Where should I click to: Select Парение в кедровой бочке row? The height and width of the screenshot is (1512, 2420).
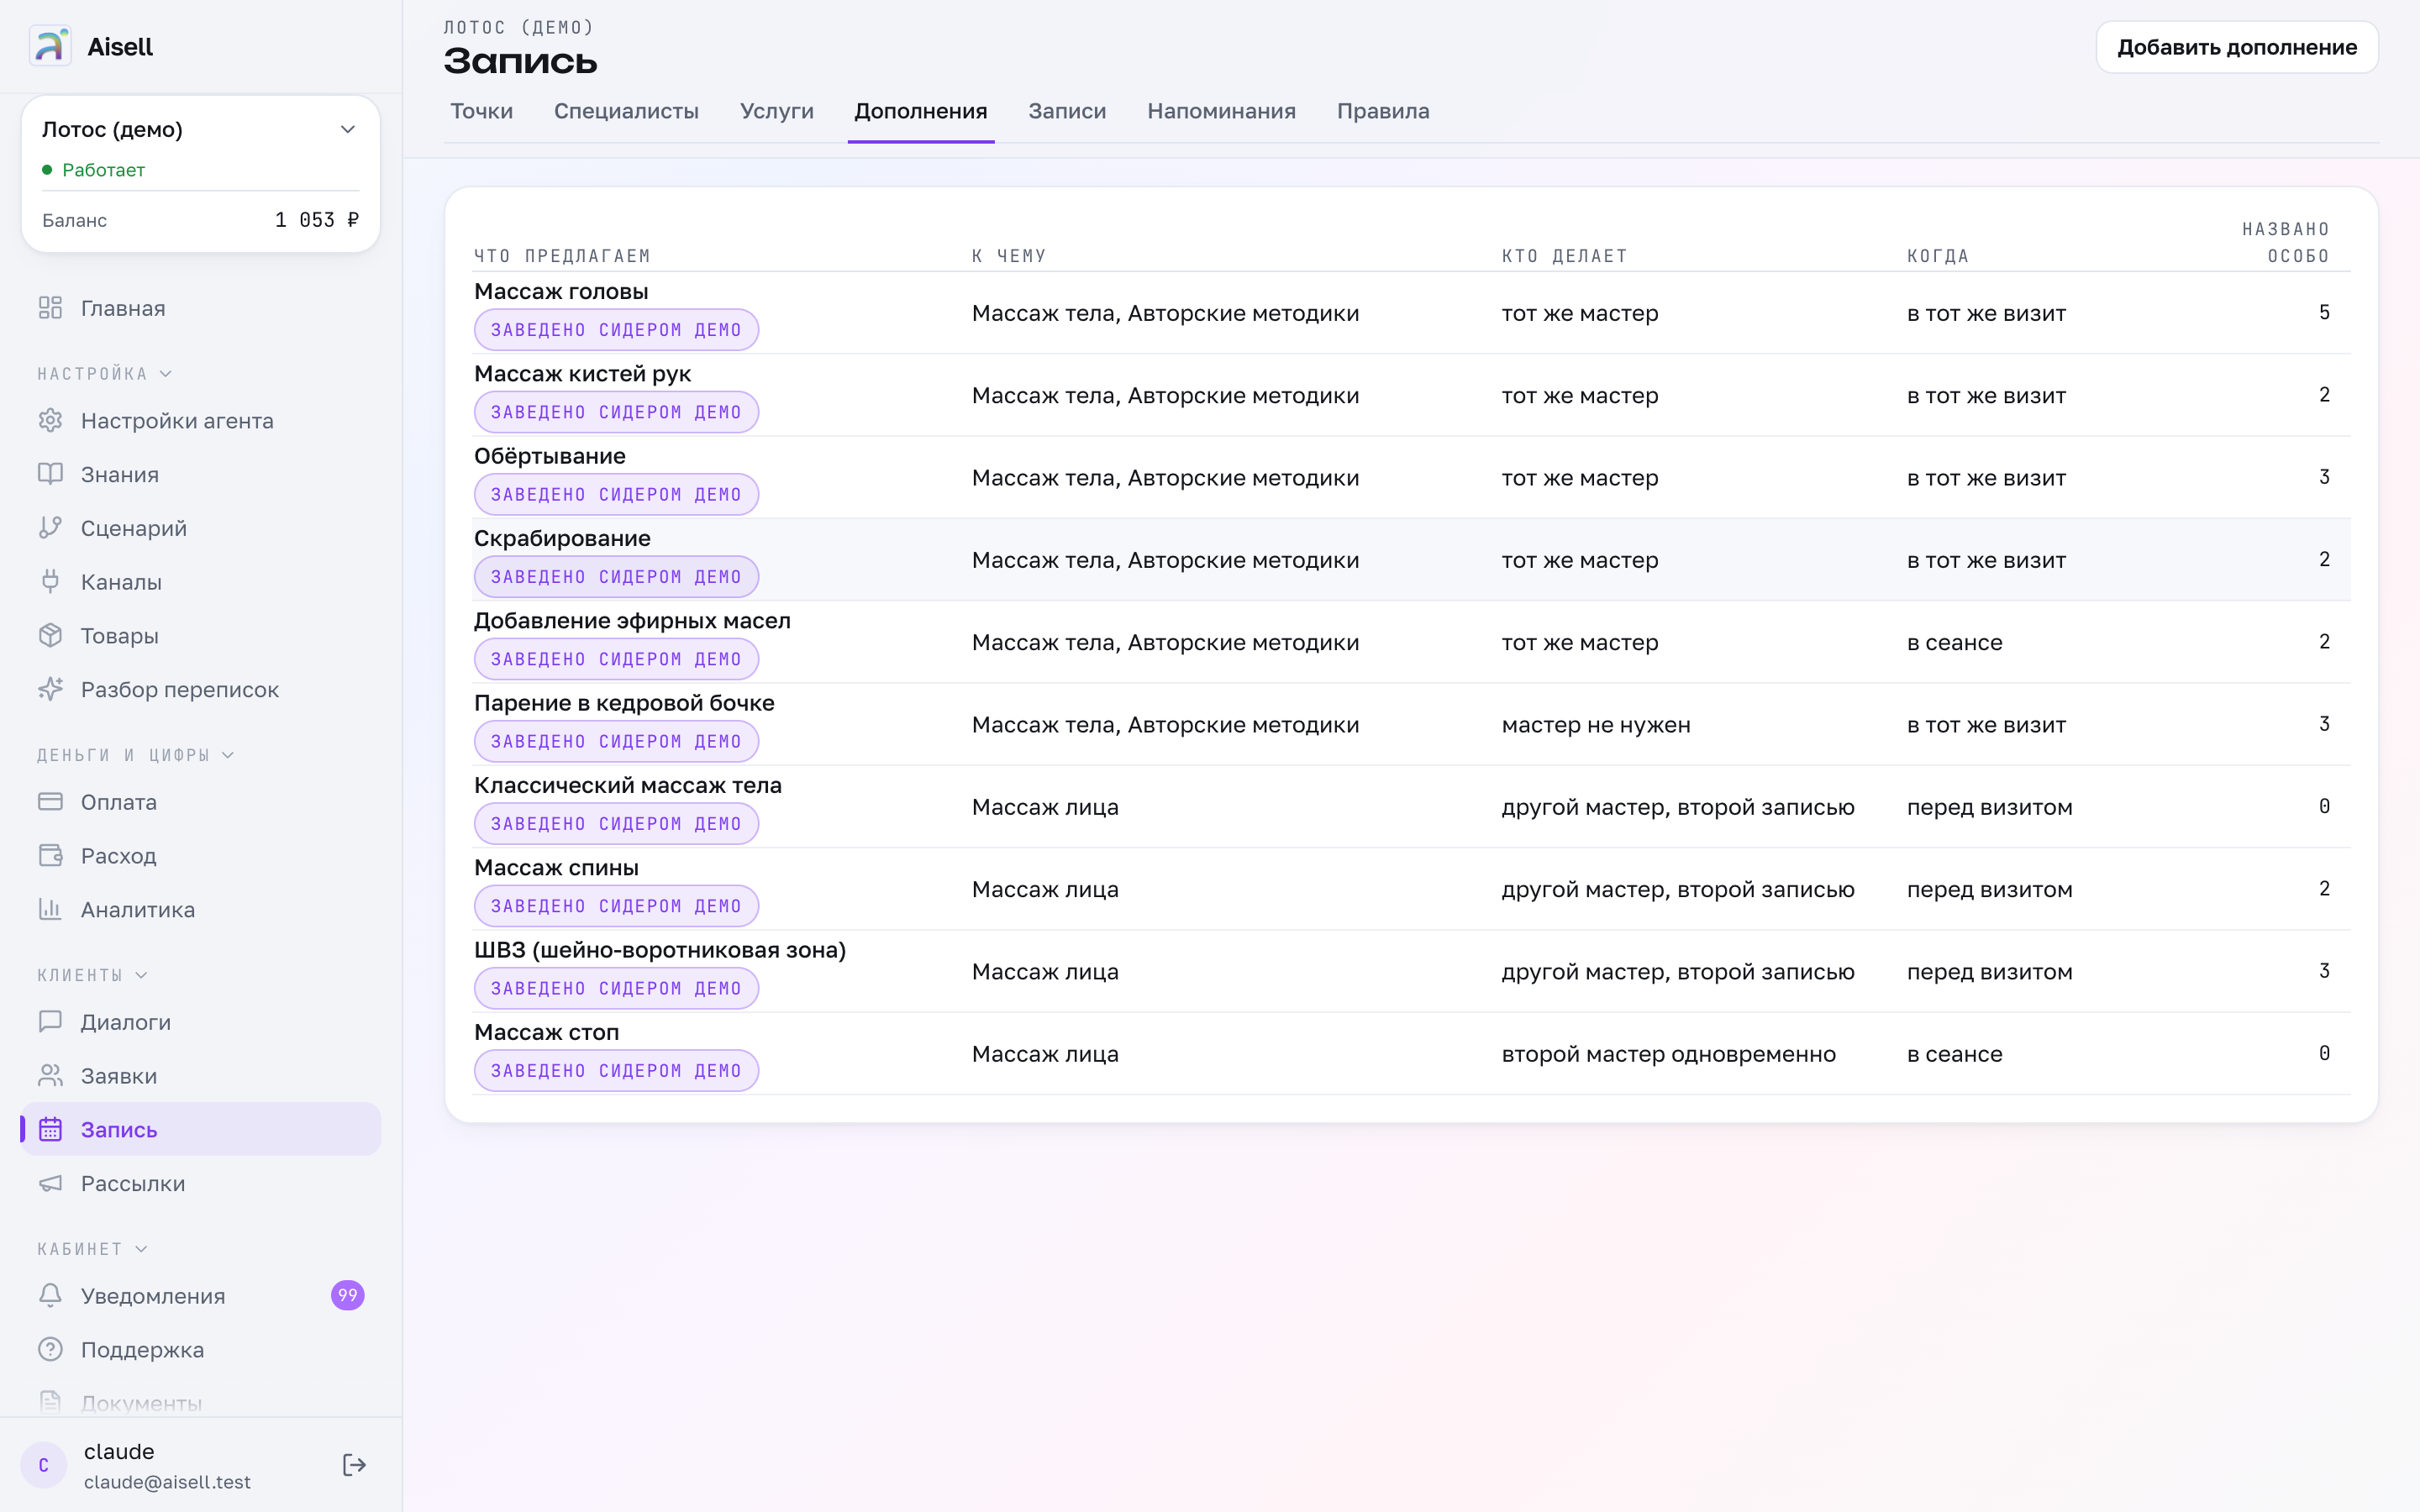[1412, 724]
